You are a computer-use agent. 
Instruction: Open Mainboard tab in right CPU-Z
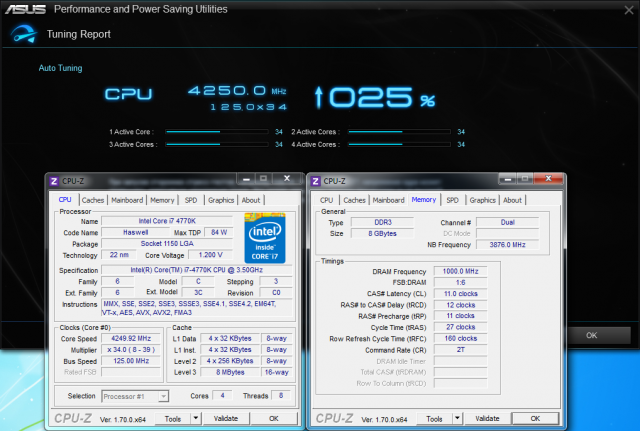pyautogui.click(x=389, y=200)
